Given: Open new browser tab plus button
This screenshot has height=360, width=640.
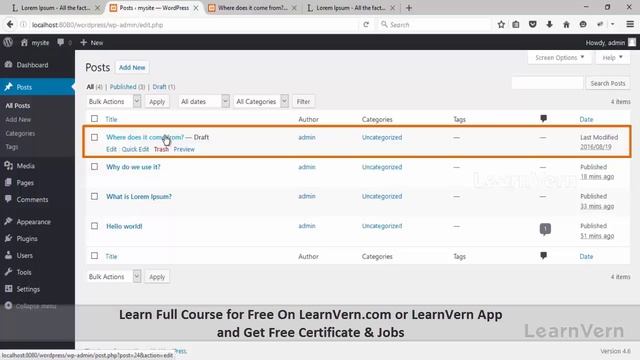Looking at the screenshot, I should [x=409, y=8].
